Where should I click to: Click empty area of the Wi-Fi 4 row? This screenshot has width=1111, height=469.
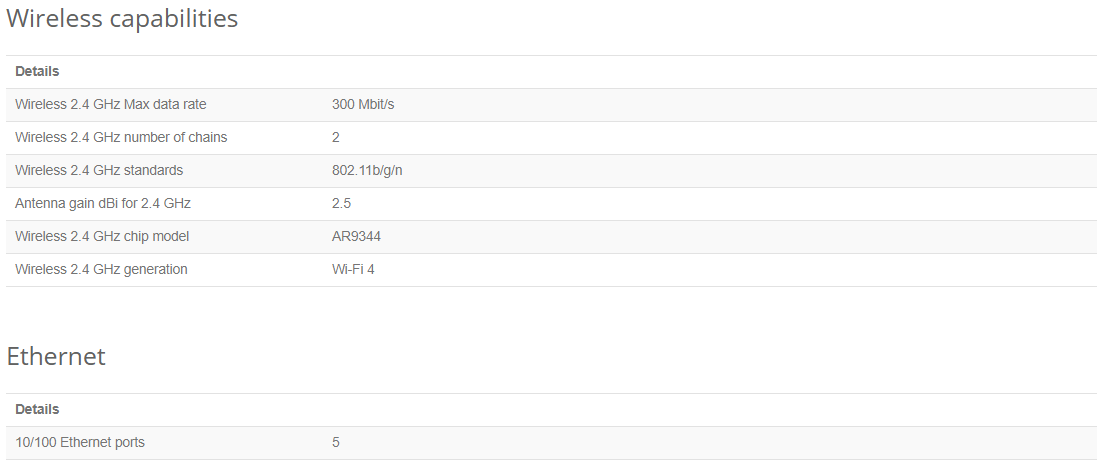[709, 269]
